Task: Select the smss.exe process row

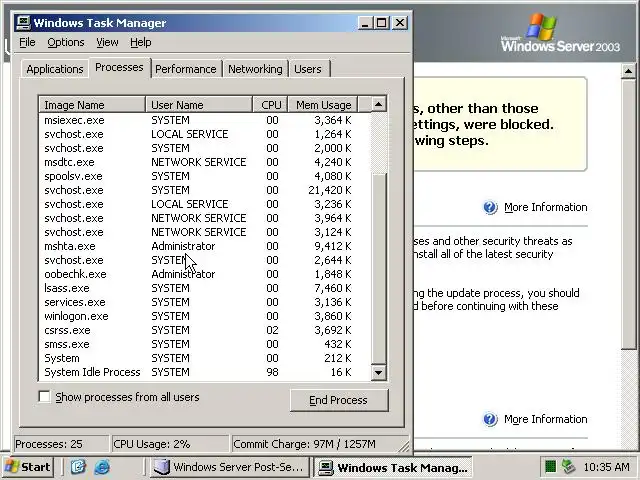Action: coord(205,344)
